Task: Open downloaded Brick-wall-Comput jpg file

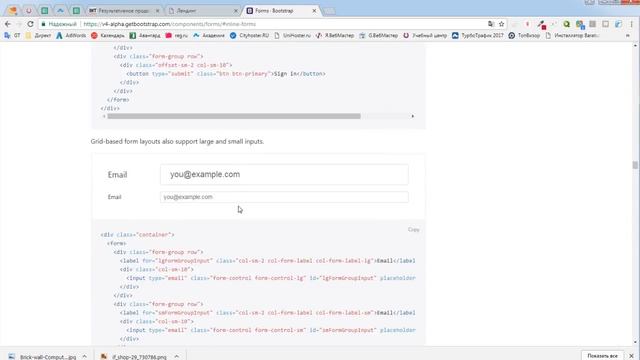Action: 42,357
